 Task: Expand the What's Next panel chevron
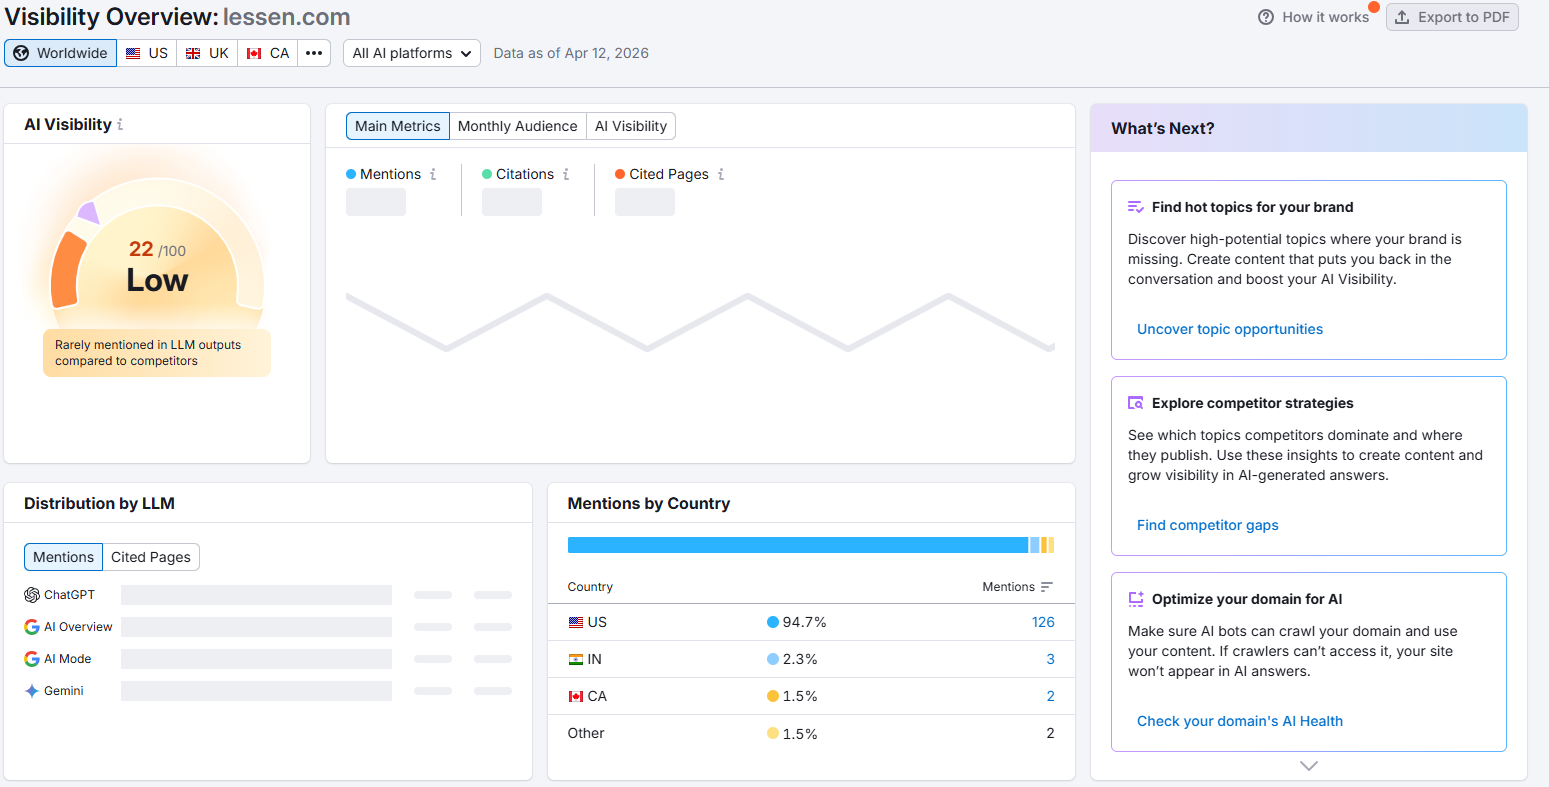[1308, 765]
